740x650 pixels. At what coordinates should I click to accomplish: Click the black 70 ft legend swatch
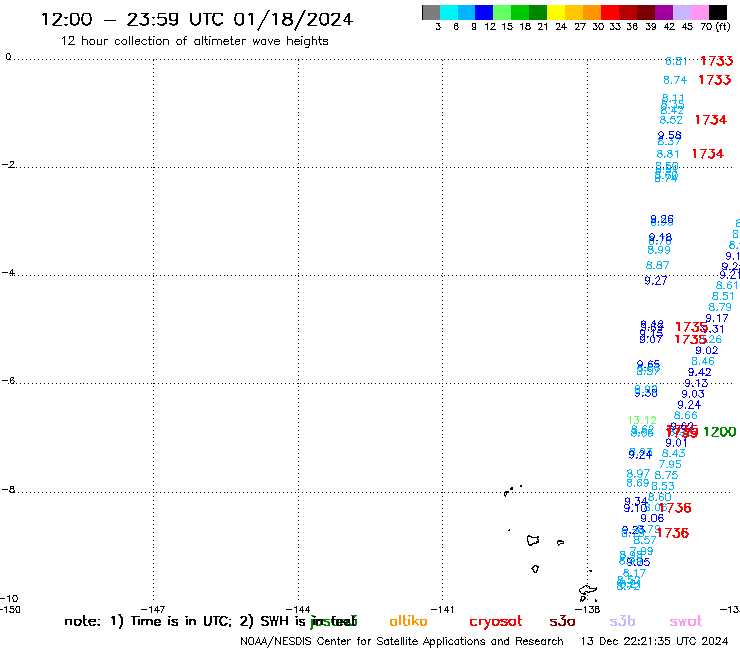pyautogui.click(x=718, y=12)
